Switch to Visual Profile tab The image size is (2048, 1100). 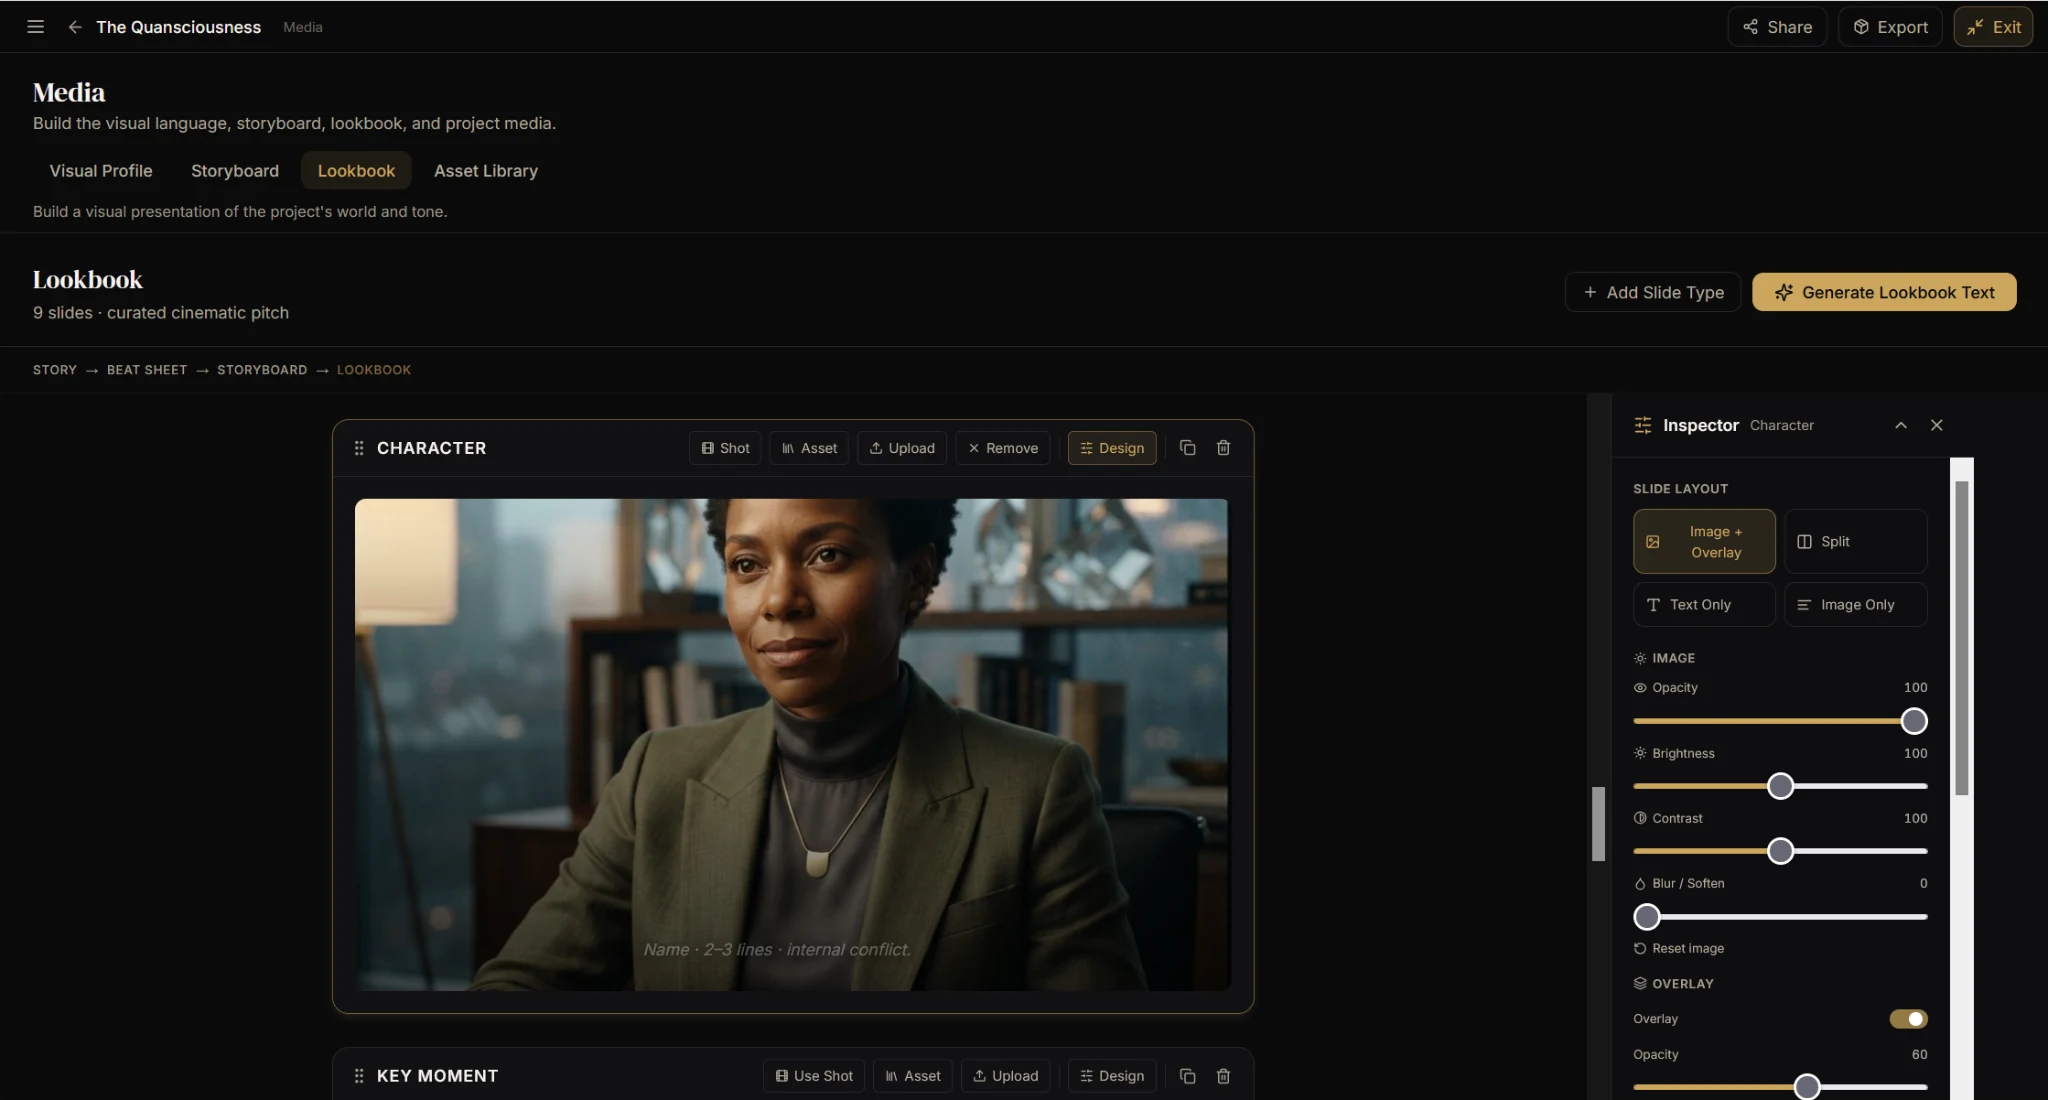[x=101, y=171]
